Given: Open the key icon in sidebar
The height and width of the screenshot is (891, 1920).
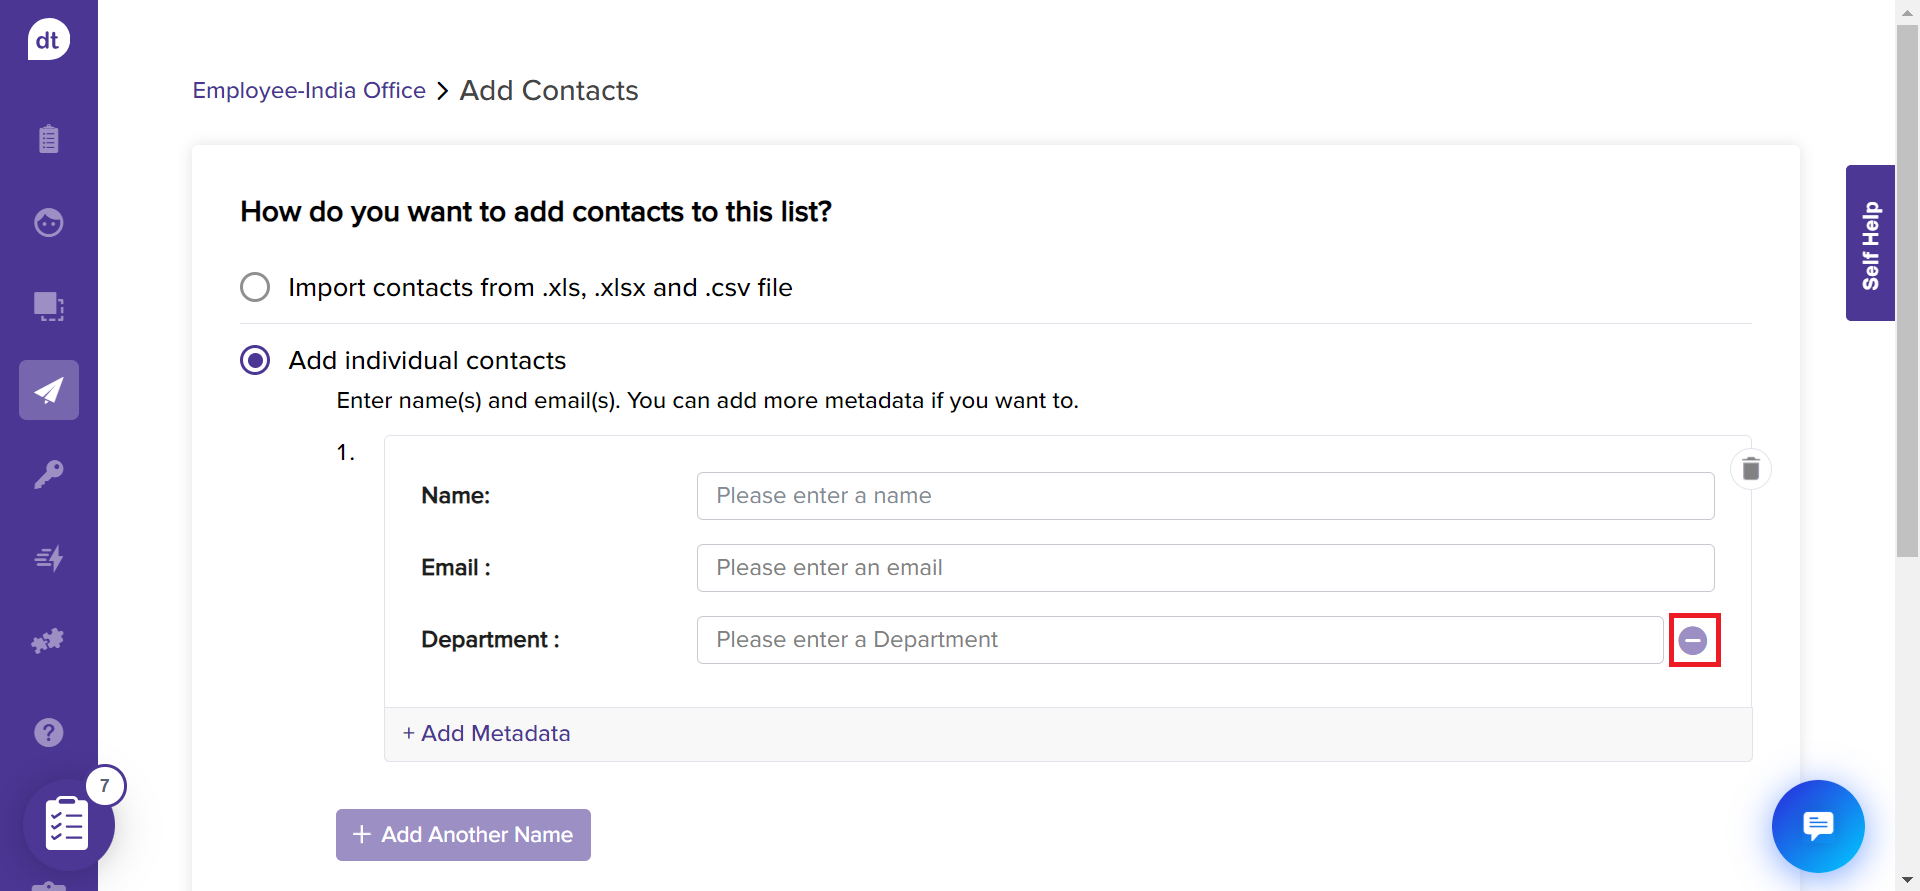Looking at the screenshot, I should [x=48, y=474].
